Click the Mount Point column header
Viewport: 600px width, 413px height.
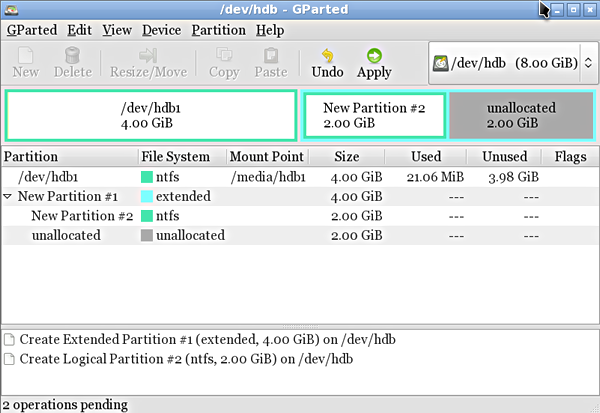265,157
